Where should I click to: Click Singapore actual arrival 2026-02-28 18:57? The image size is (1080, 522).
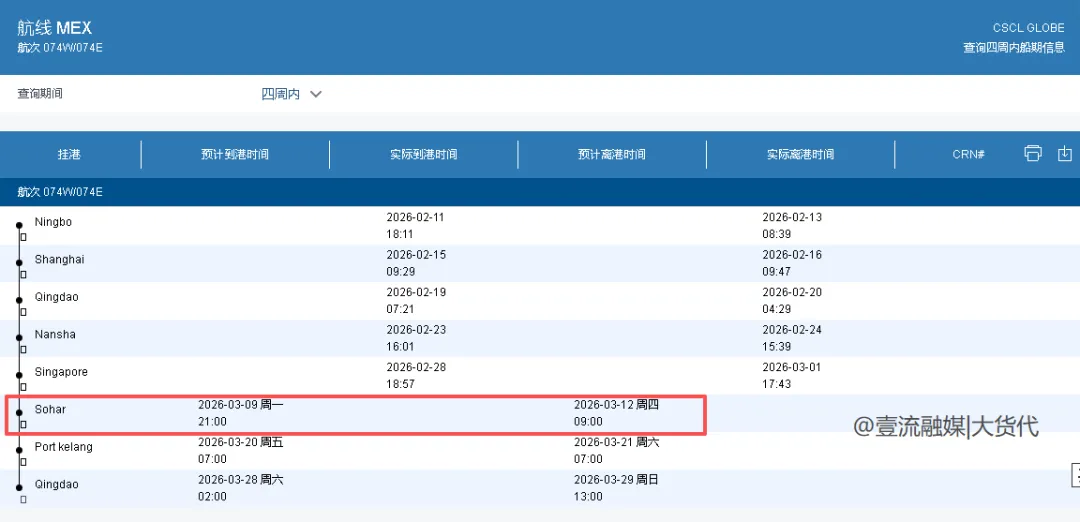416,375
